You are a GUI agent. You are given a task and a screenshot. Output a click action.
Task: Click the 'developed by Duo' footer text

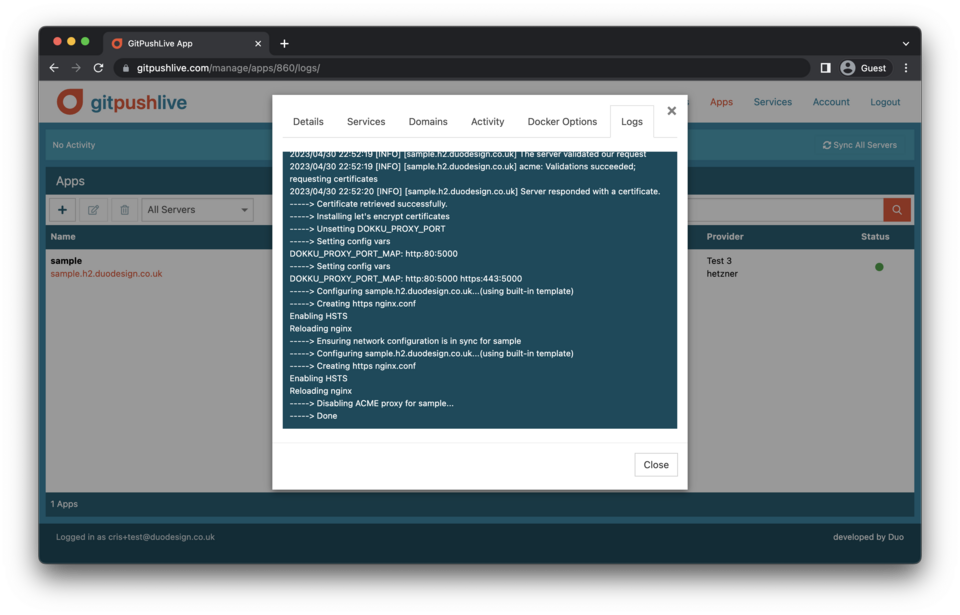click(868, 537)
